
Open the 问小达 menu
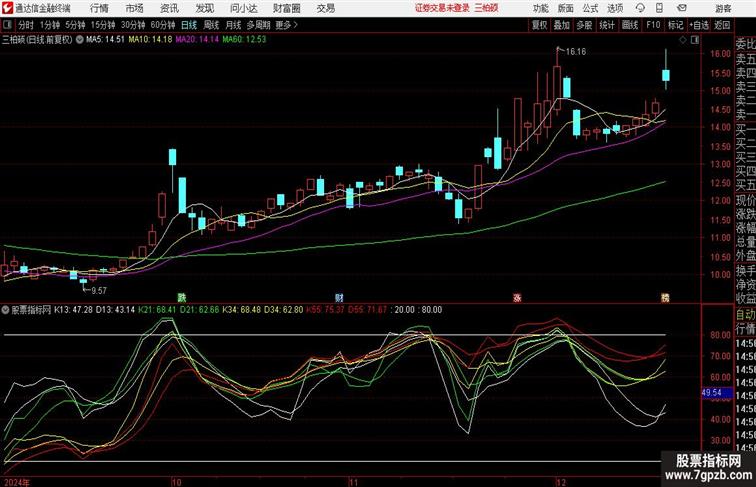(x=243, y=8)
